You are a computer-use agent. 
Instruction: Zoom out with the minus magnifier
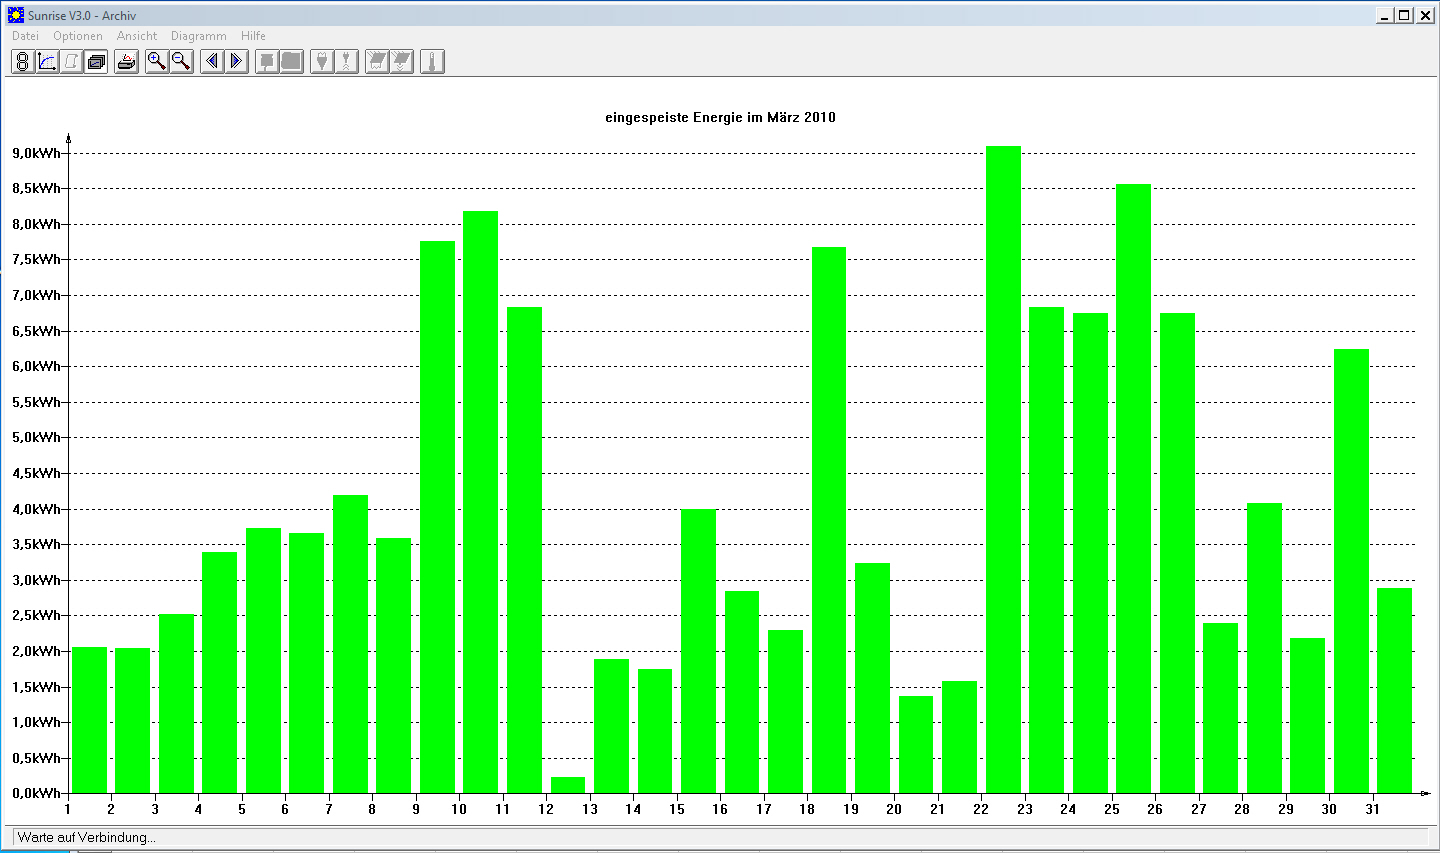coord(181,62)
